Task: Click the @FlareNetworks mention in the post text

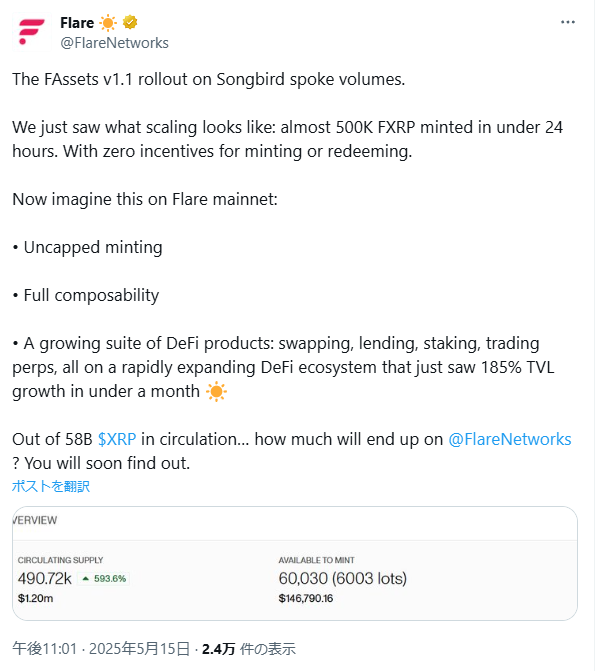Action: coord(510,439)
